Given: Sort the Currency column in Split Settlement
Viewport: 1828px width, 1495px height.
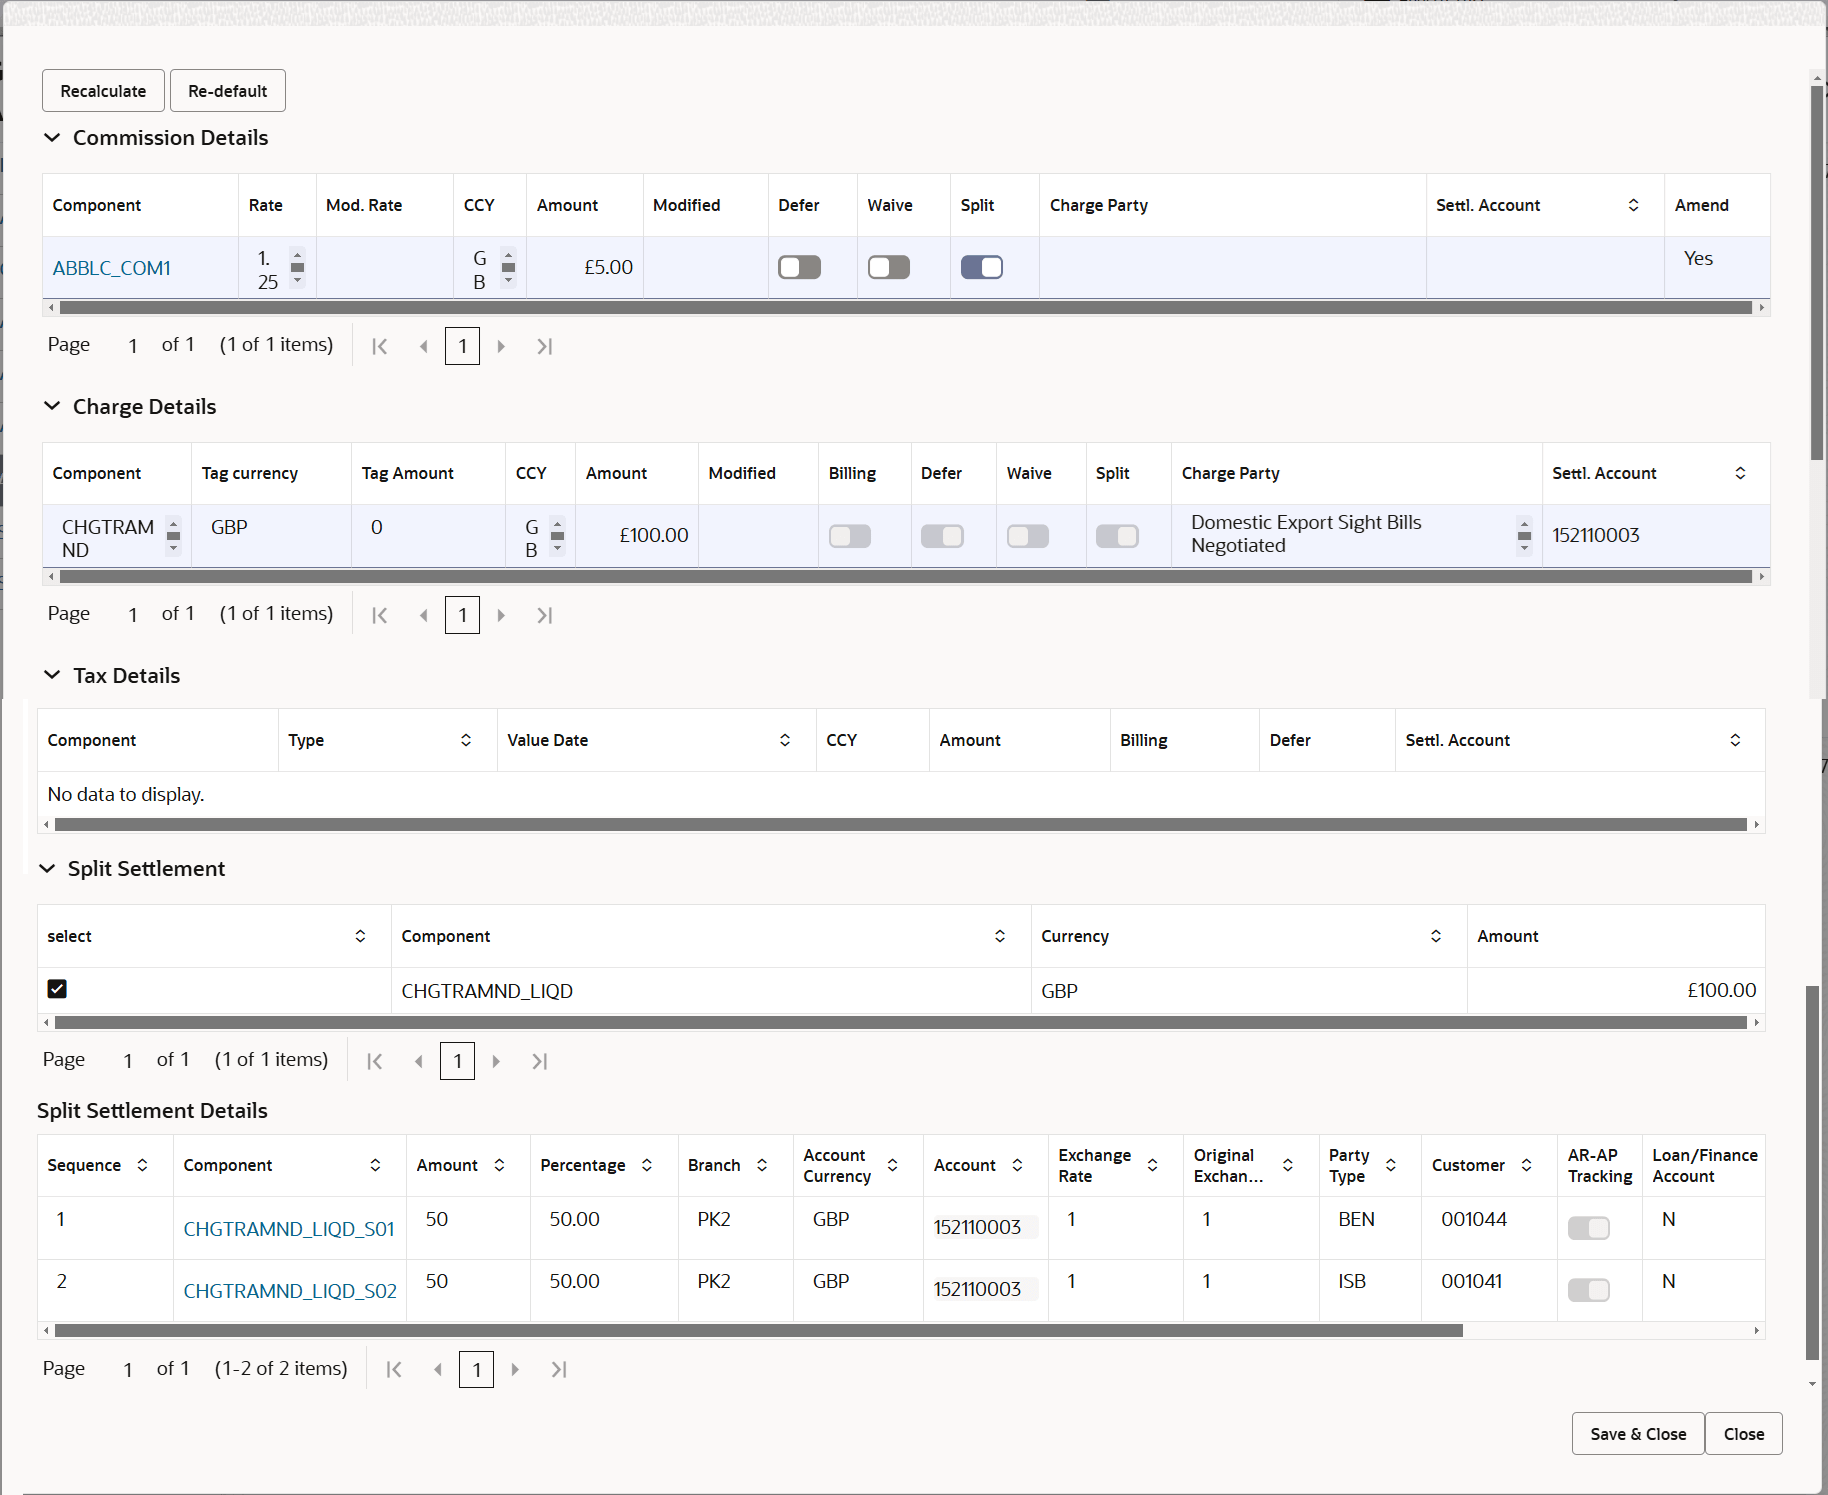Looking at the screenshot, I should tap(1436, 936).
